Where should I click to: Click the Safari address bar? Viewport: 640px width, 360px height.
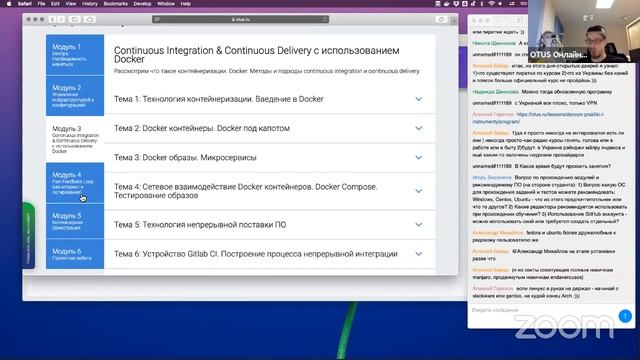tap(240, 19)
